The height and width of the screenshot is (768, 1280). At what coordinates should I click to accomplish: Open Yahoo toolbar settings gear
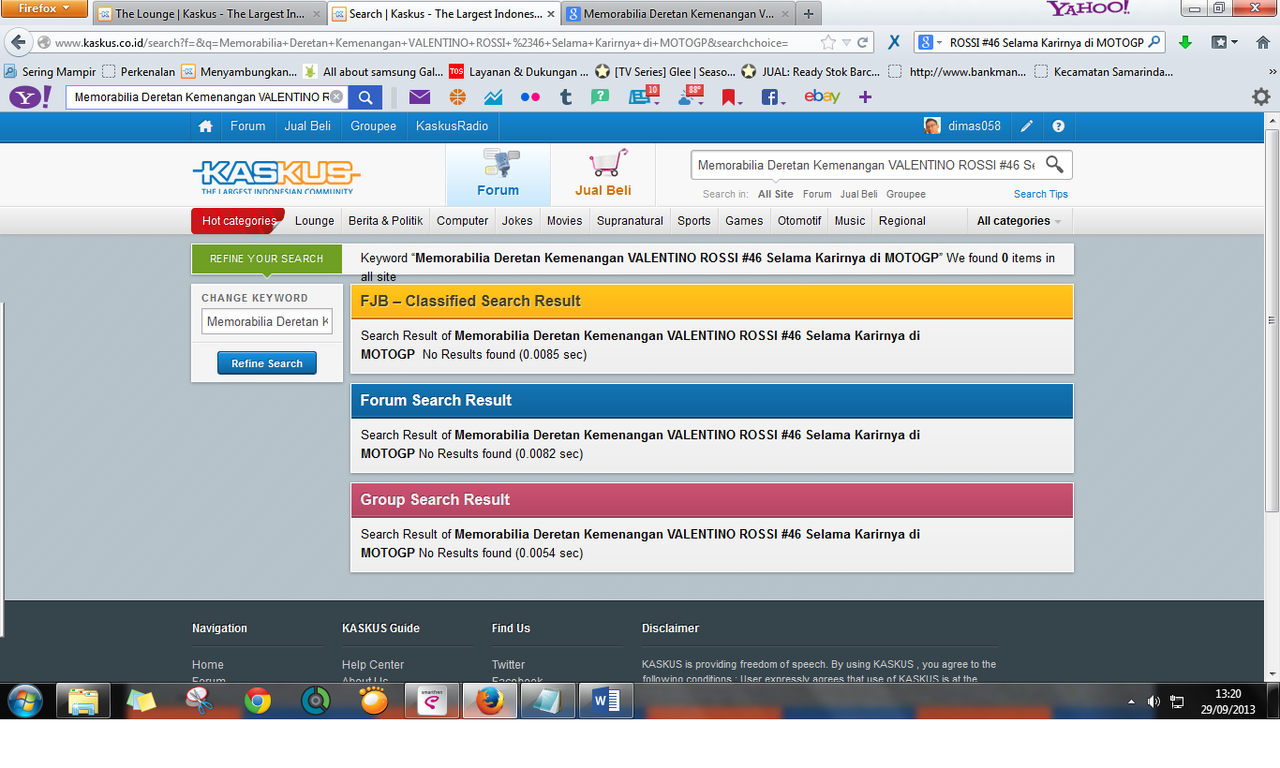click(1261, 97)
